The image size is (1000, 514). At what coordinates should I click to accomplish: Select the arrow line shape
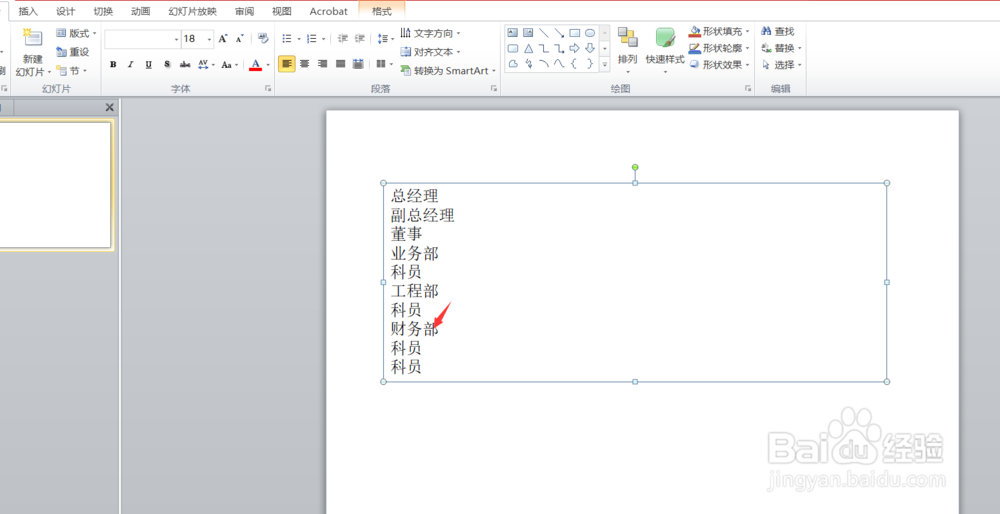point(559,33)
